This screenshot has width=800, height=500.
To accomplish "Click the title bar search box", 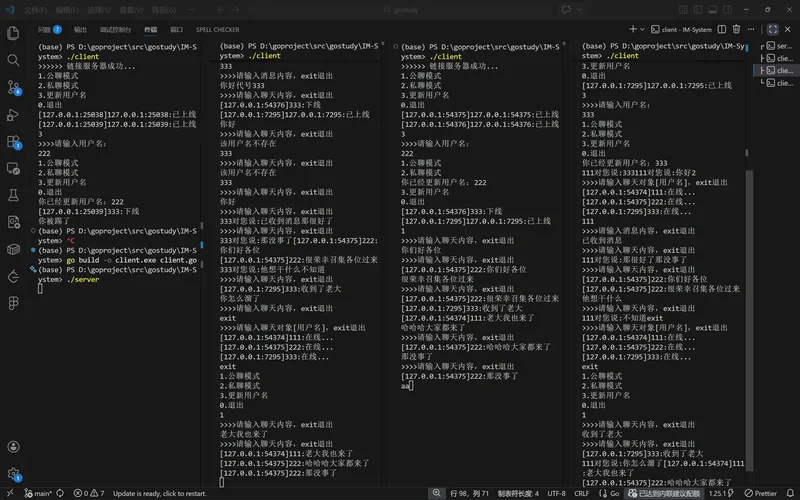I will 403,10.
